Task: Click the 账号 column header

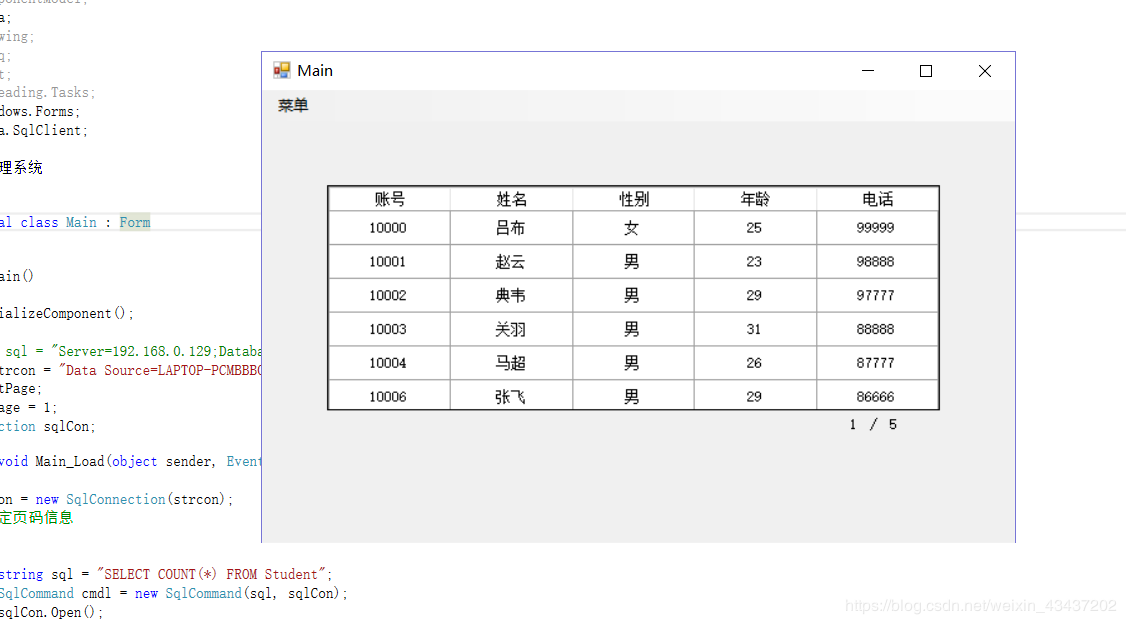Action: click(389, 199)
